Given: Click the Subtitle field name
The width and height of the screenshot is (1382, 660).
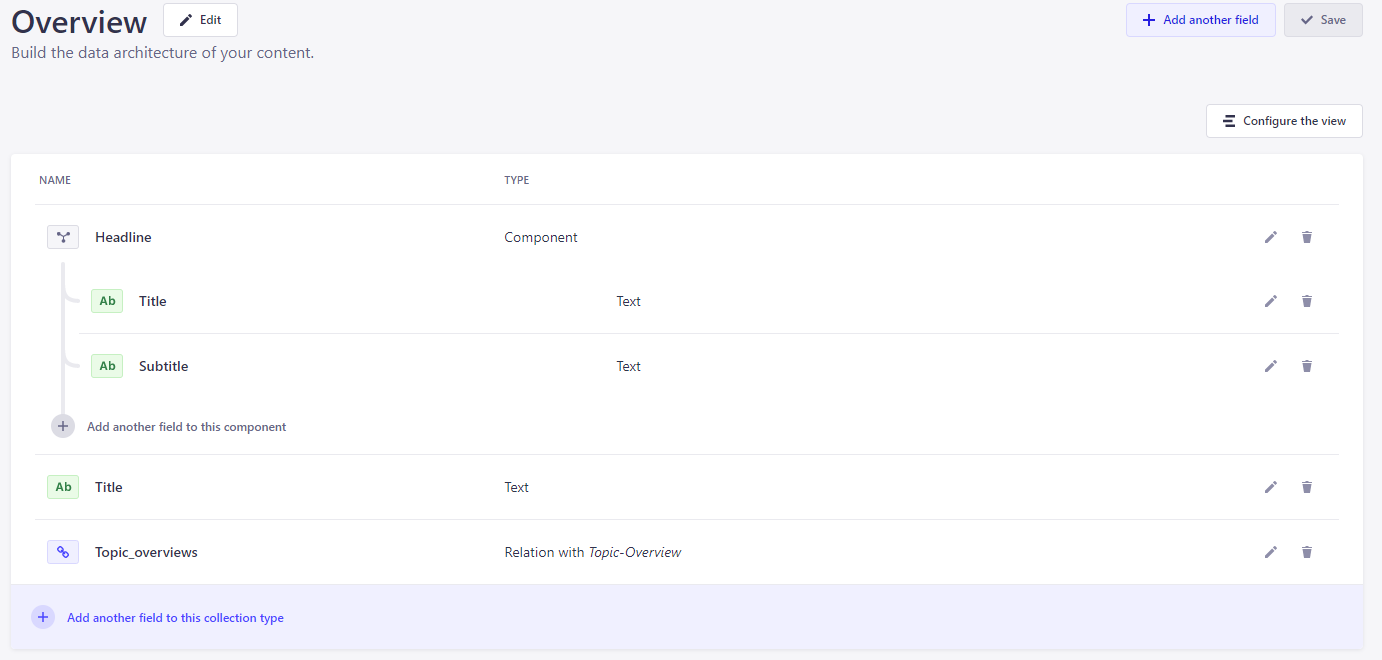Looking at the screenshot, I should 163,366.
